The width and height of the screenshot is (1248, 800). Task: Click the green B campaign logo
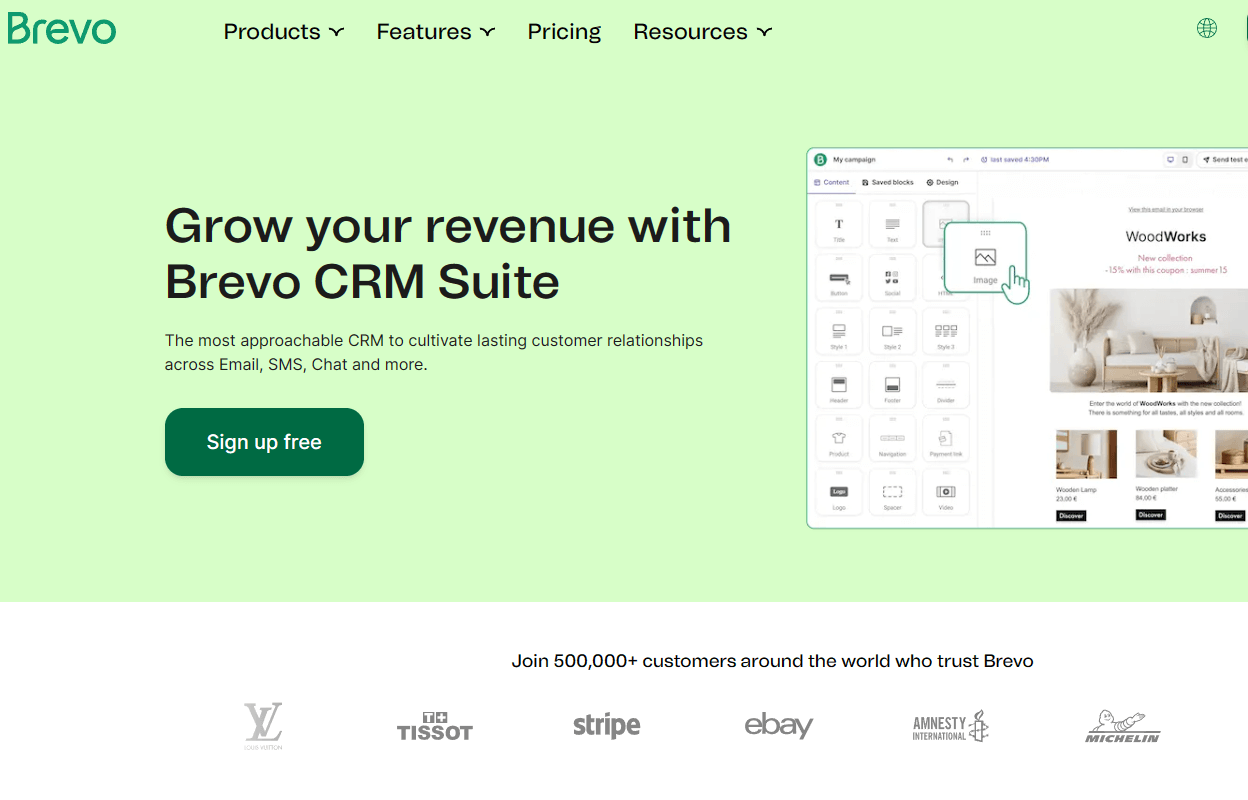[x=821, y=160]
